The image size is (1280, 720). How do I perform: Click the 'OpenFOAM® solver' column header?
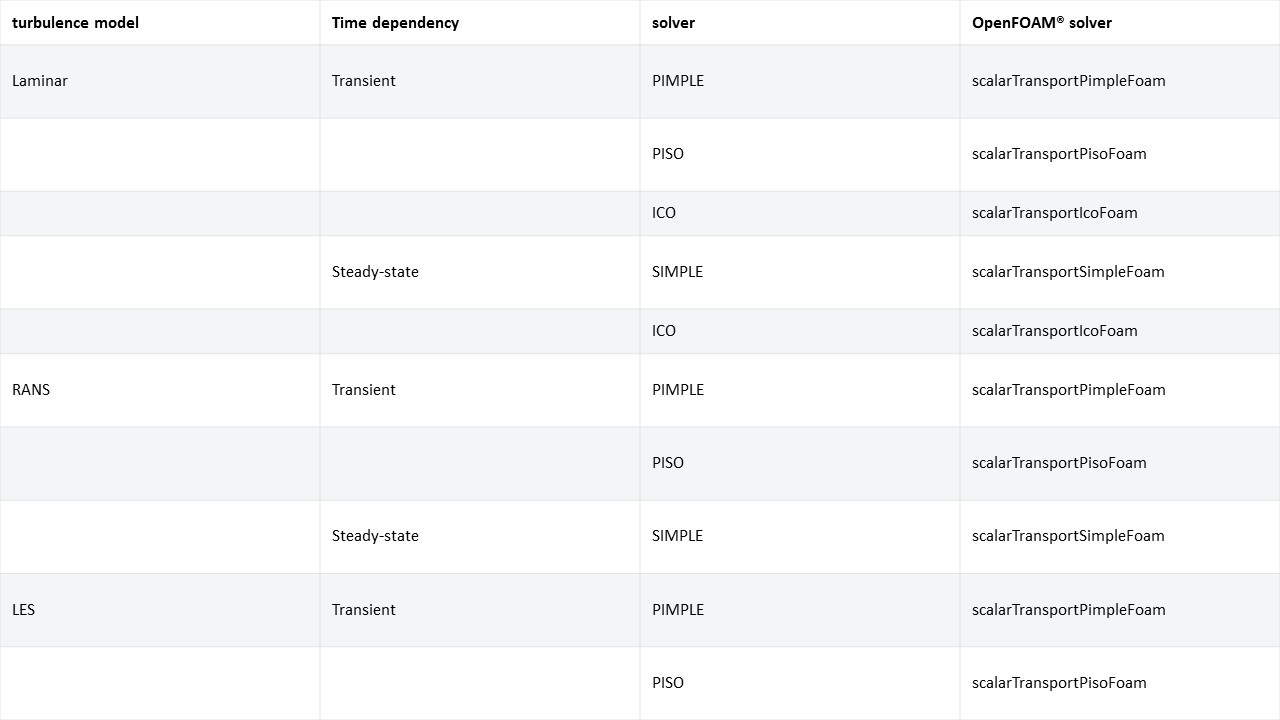[1041, 22]
